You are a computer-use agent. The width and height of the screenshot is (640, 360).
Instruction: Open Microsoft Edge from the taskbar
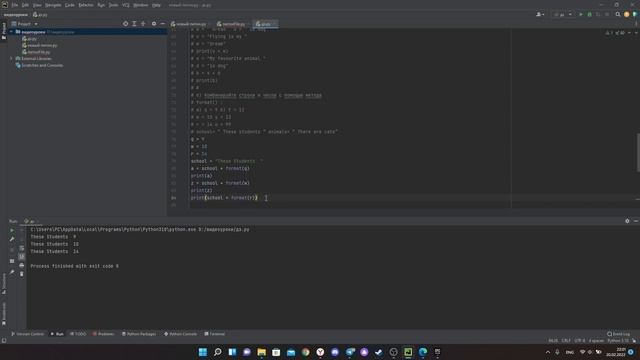(423, 352)
